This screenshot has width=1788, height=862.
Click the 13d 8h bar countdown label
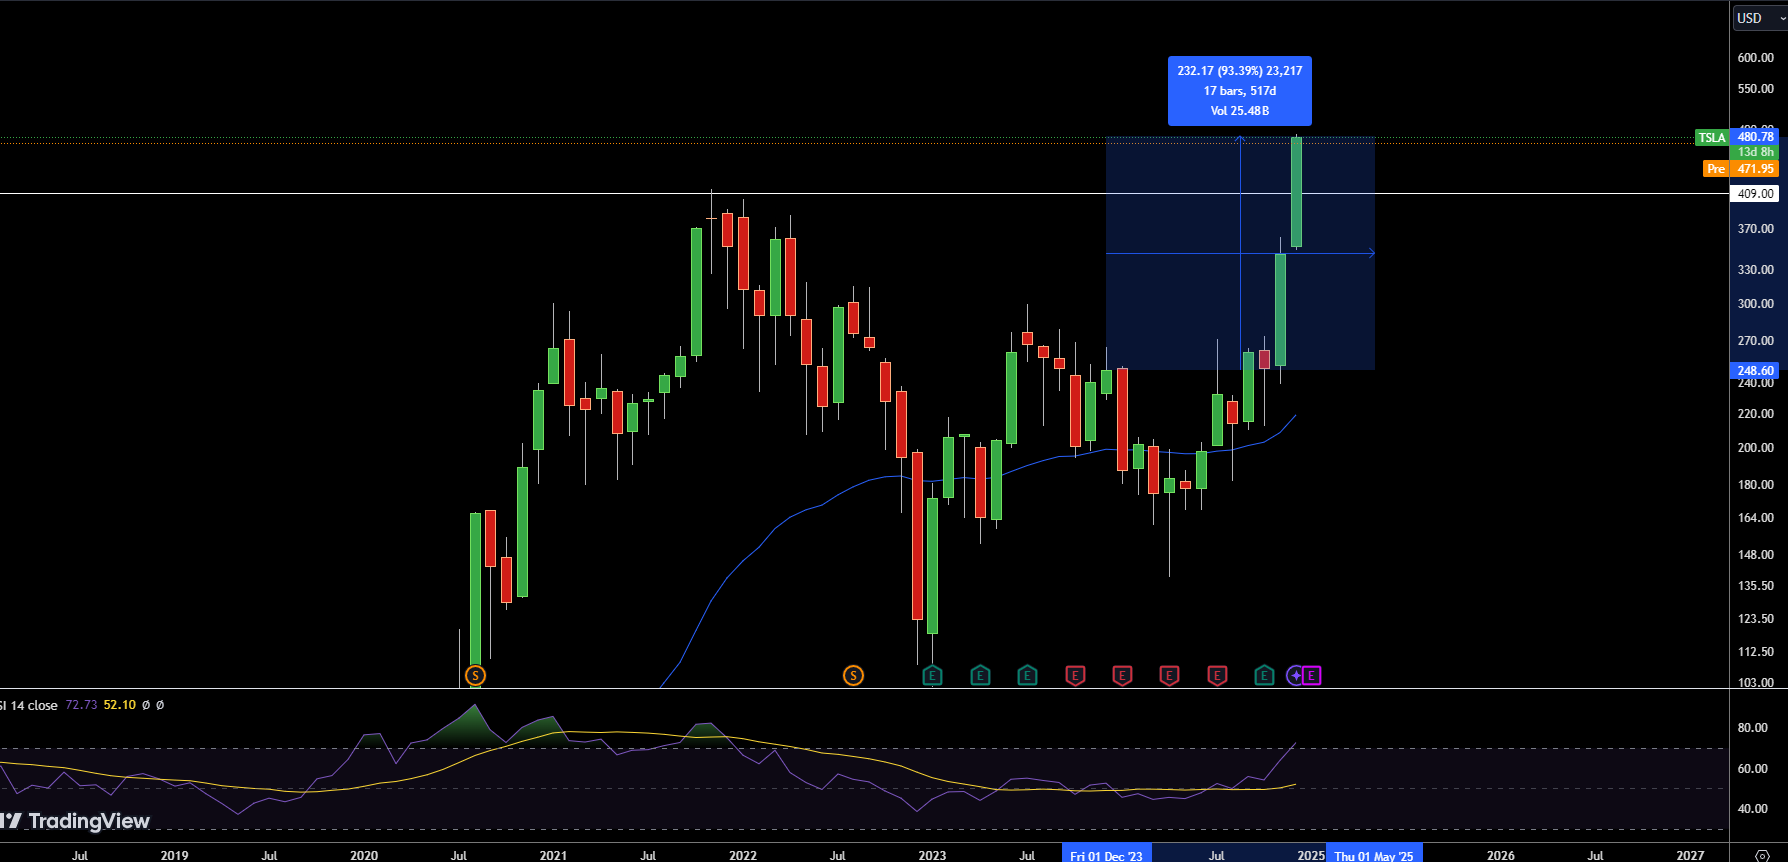point(1755,152)
